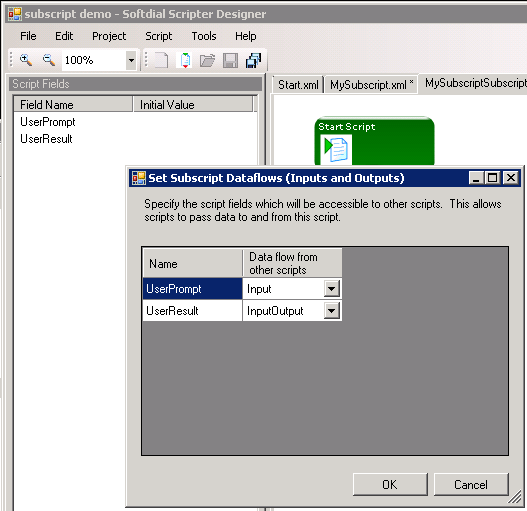Click the Cancel button
Image resolution: width=527 pixels, height=511 pixels.
click(x=471, y=484)
